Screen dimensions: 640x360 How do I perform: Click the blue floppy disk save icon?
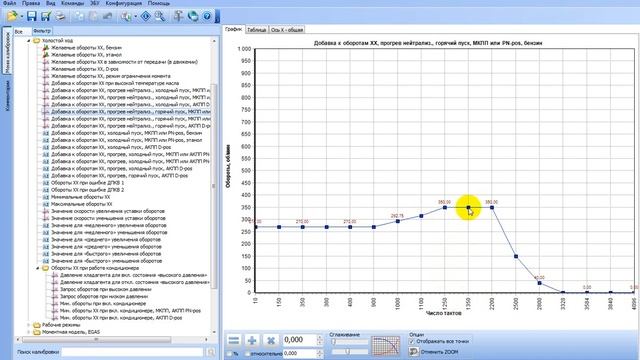click(x=31, y=16)
